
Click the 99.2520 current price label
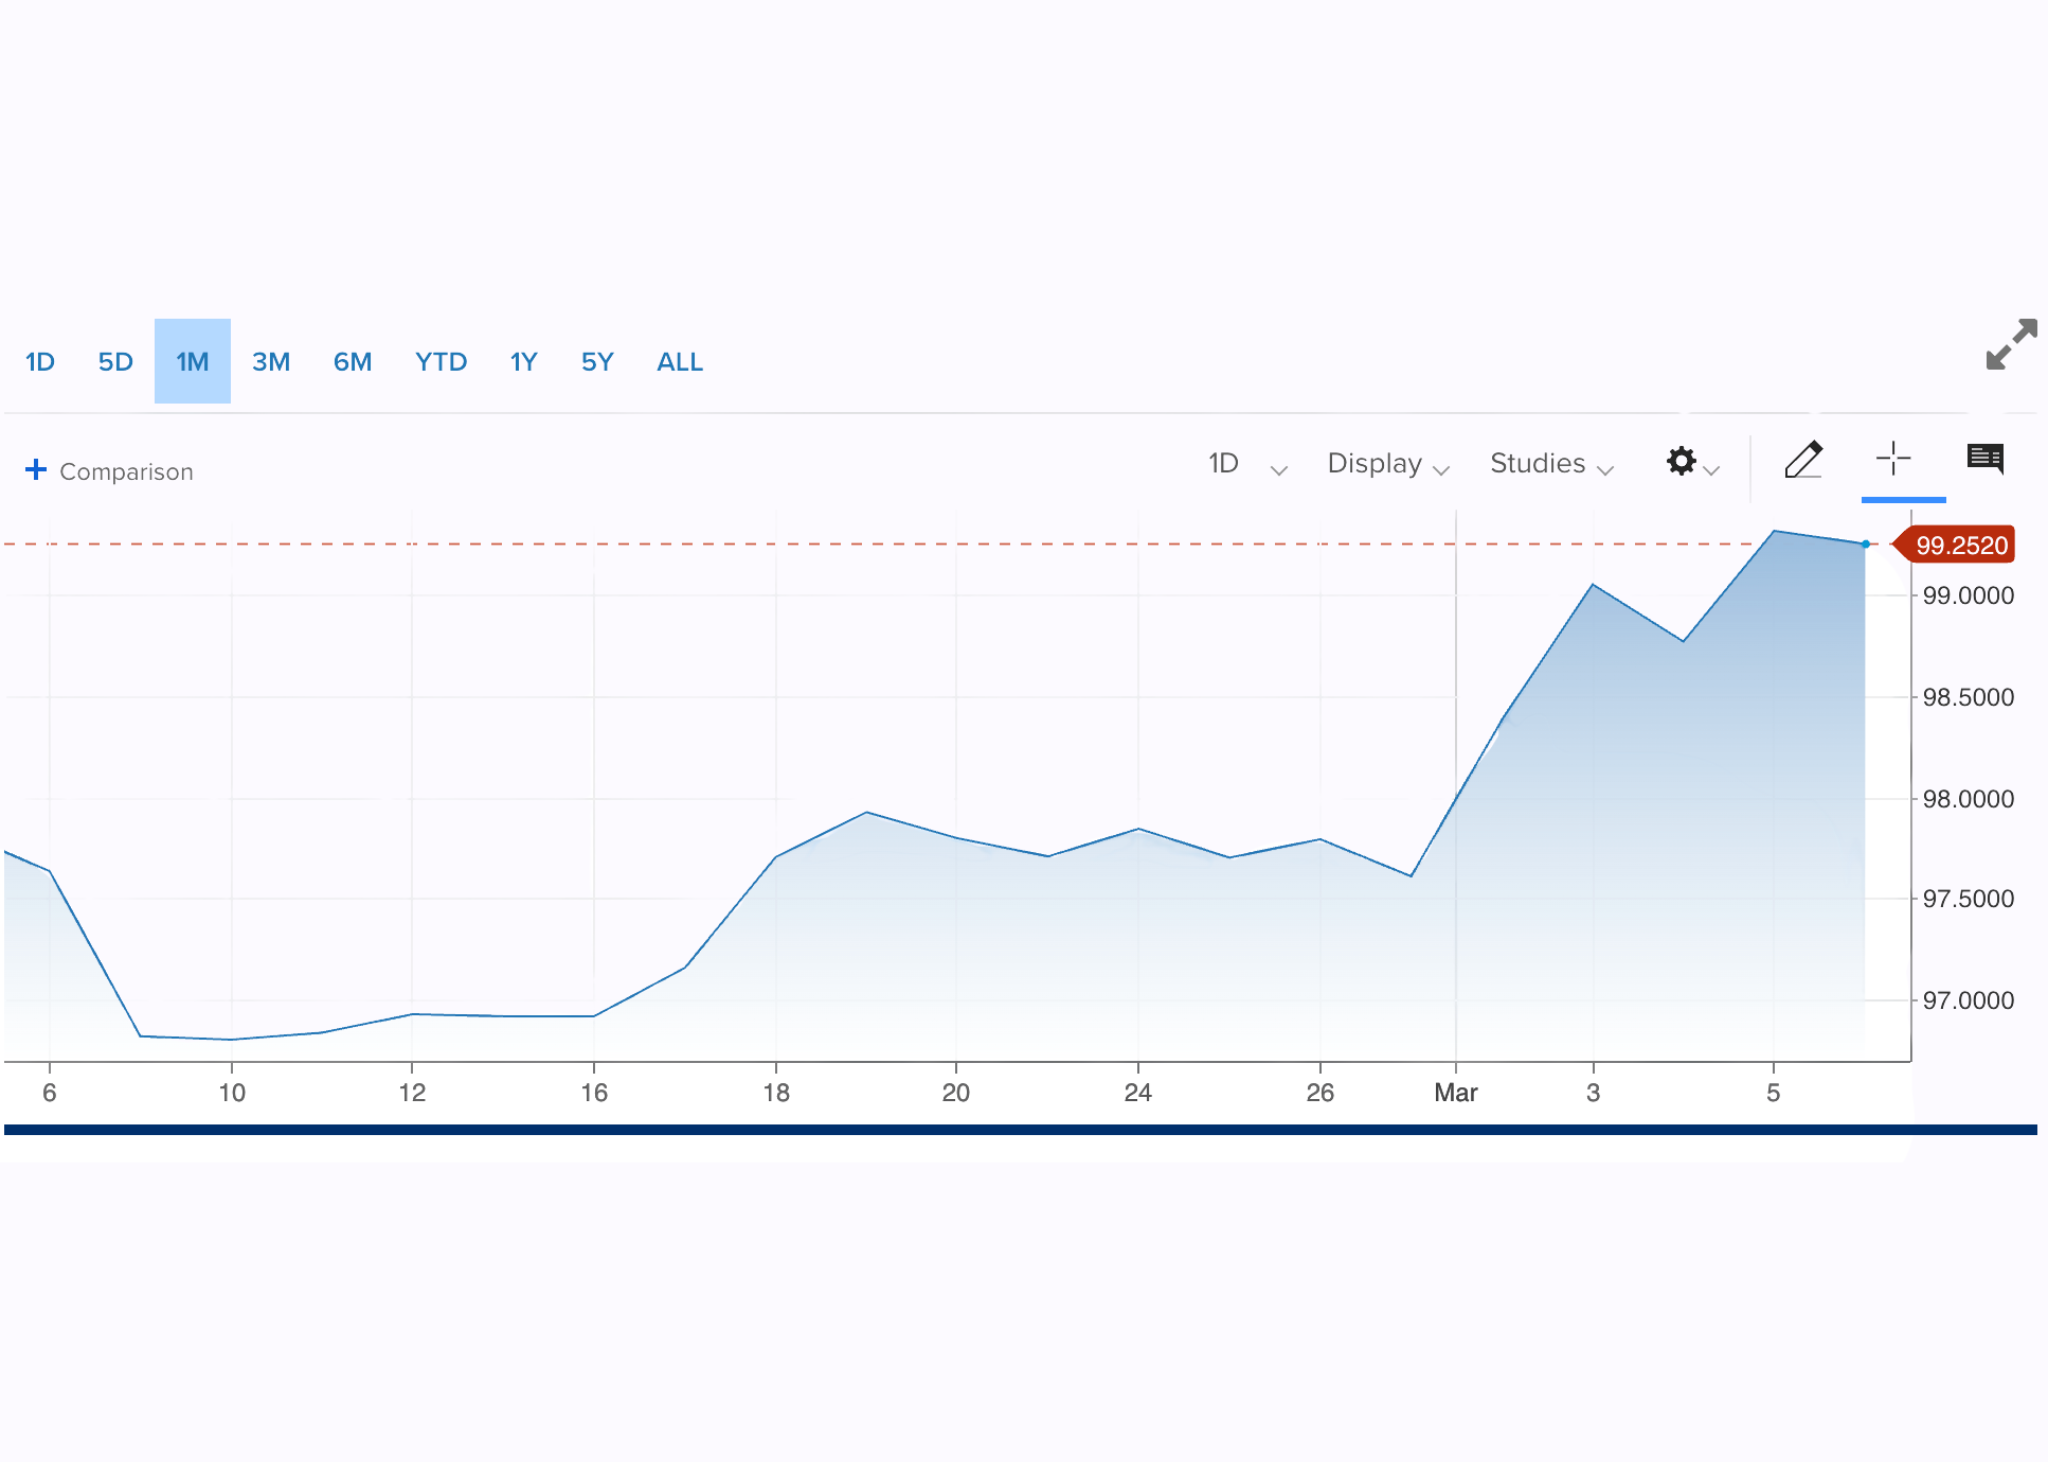click(x=1960, y=546)
